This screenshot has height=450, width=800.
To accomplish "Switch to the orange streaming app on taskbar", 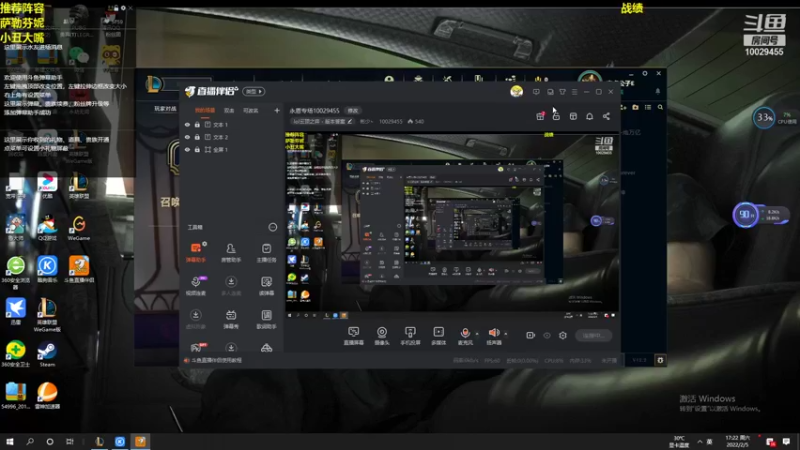I will point(140,441).
